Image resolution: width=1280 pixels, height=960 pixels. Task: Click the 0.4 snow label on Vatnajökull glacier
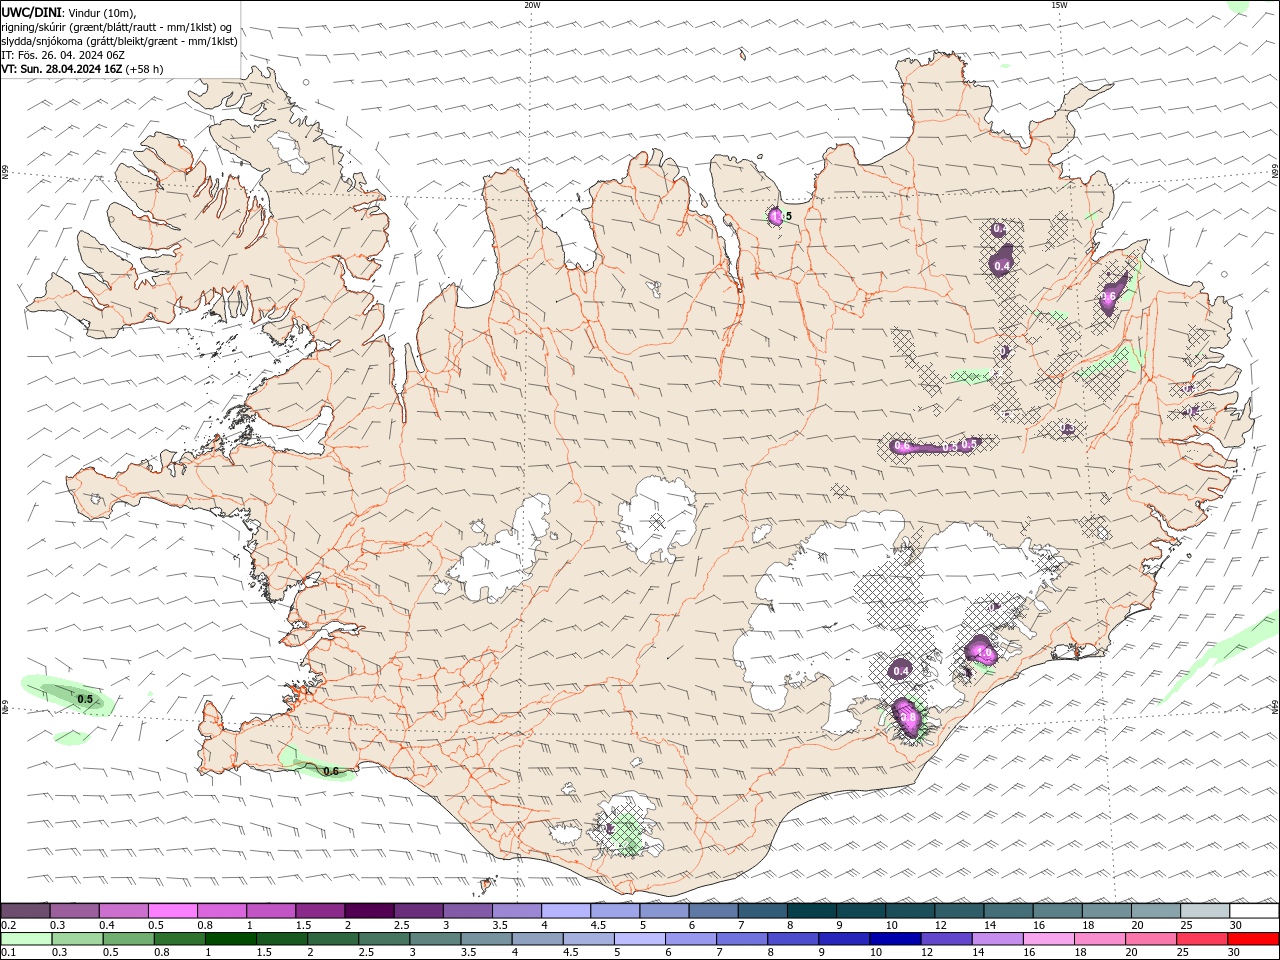pos(901,670)
